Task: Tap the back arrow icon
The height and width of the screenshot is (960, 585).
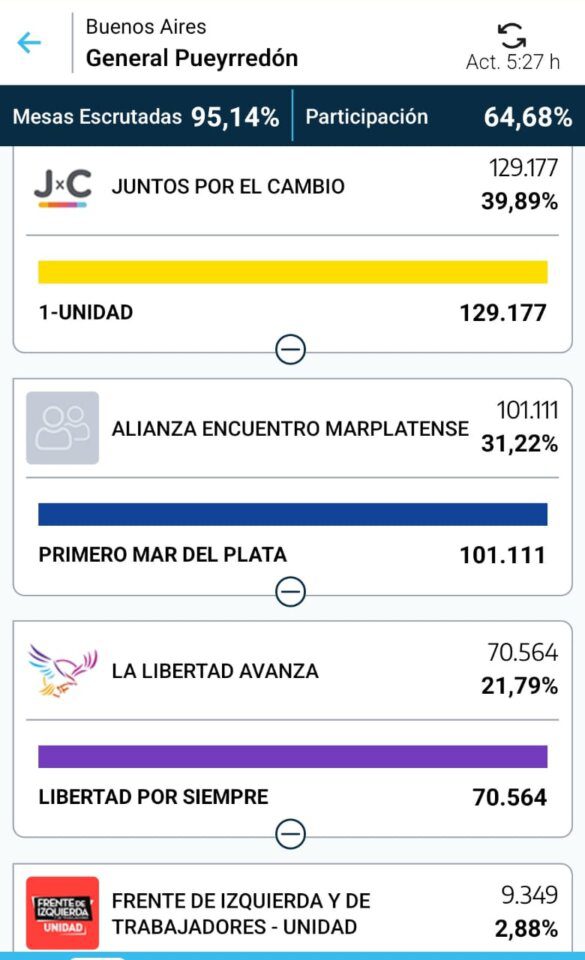Action: coord(29,43)
